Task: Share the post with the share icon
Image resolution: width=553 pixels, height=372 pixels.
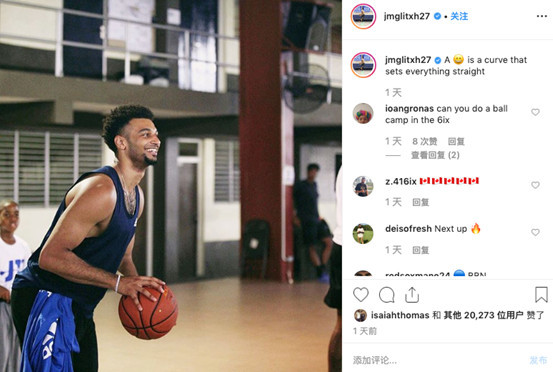Action: tap(412, 295)
